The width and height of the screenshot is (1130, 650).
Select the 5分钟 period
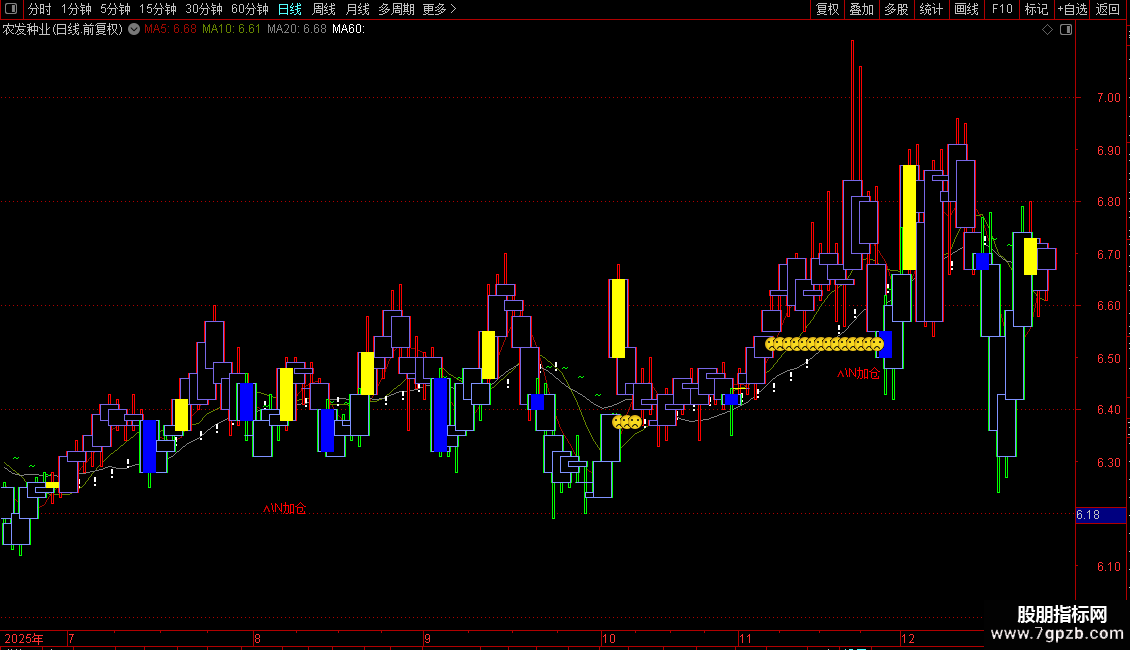click(x=115, y=9)
